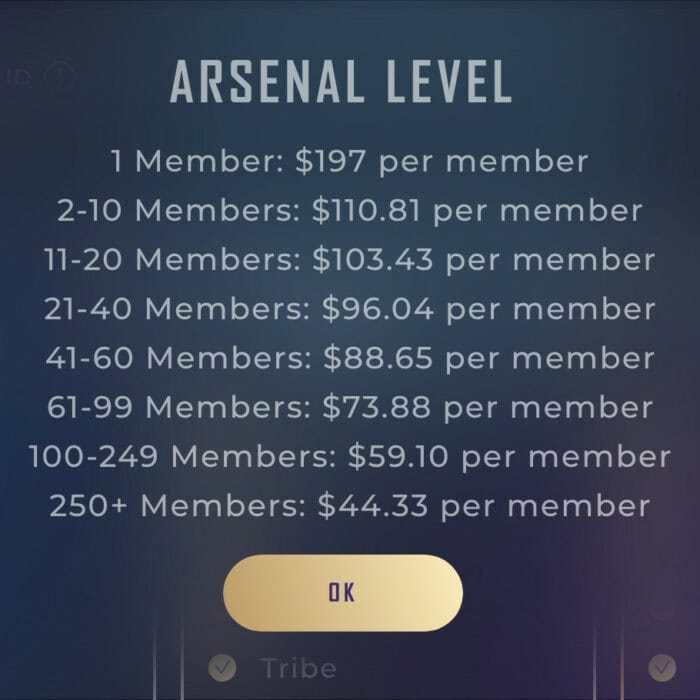Click the faded info icon at top left
This screenshot has height=700, width=700.
tap(59, 74)
